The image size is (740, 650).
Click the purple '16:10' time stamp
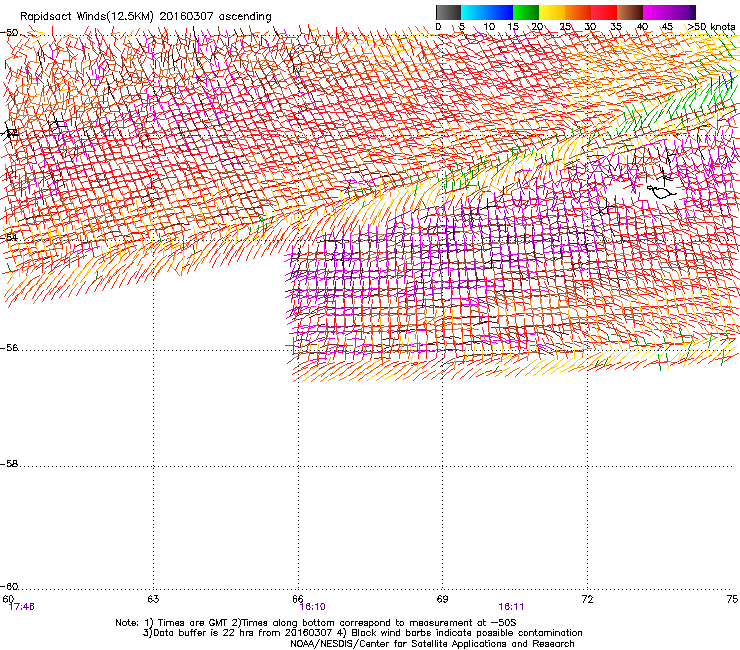312,607
